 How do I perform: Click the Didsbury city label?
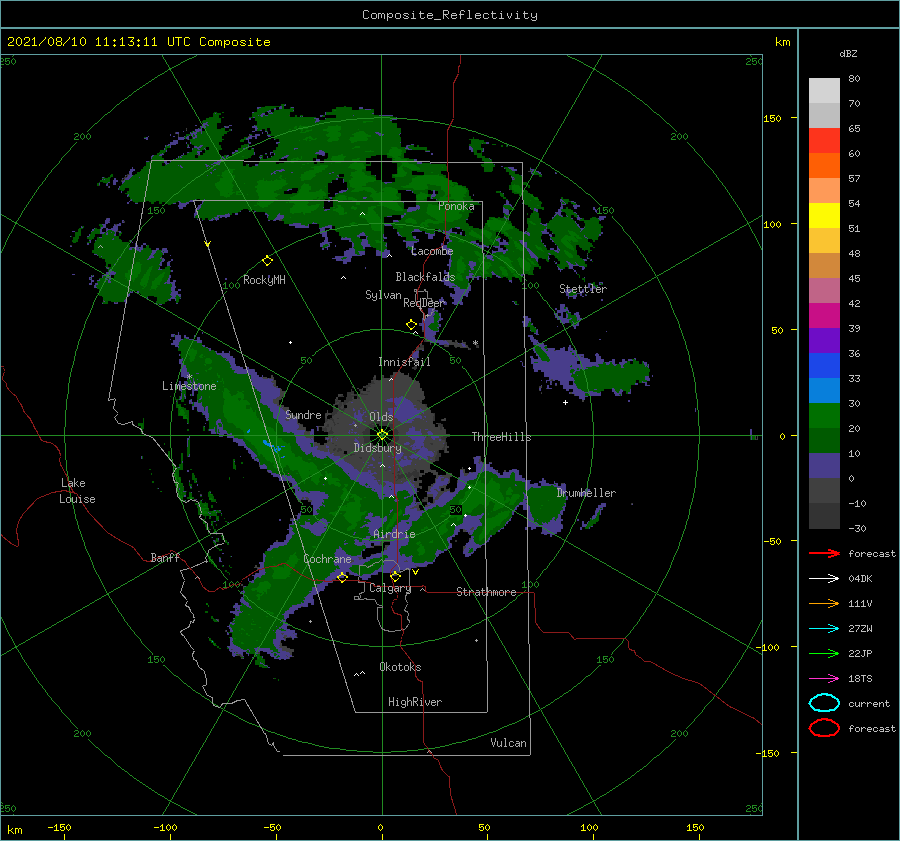click(377, 448)
